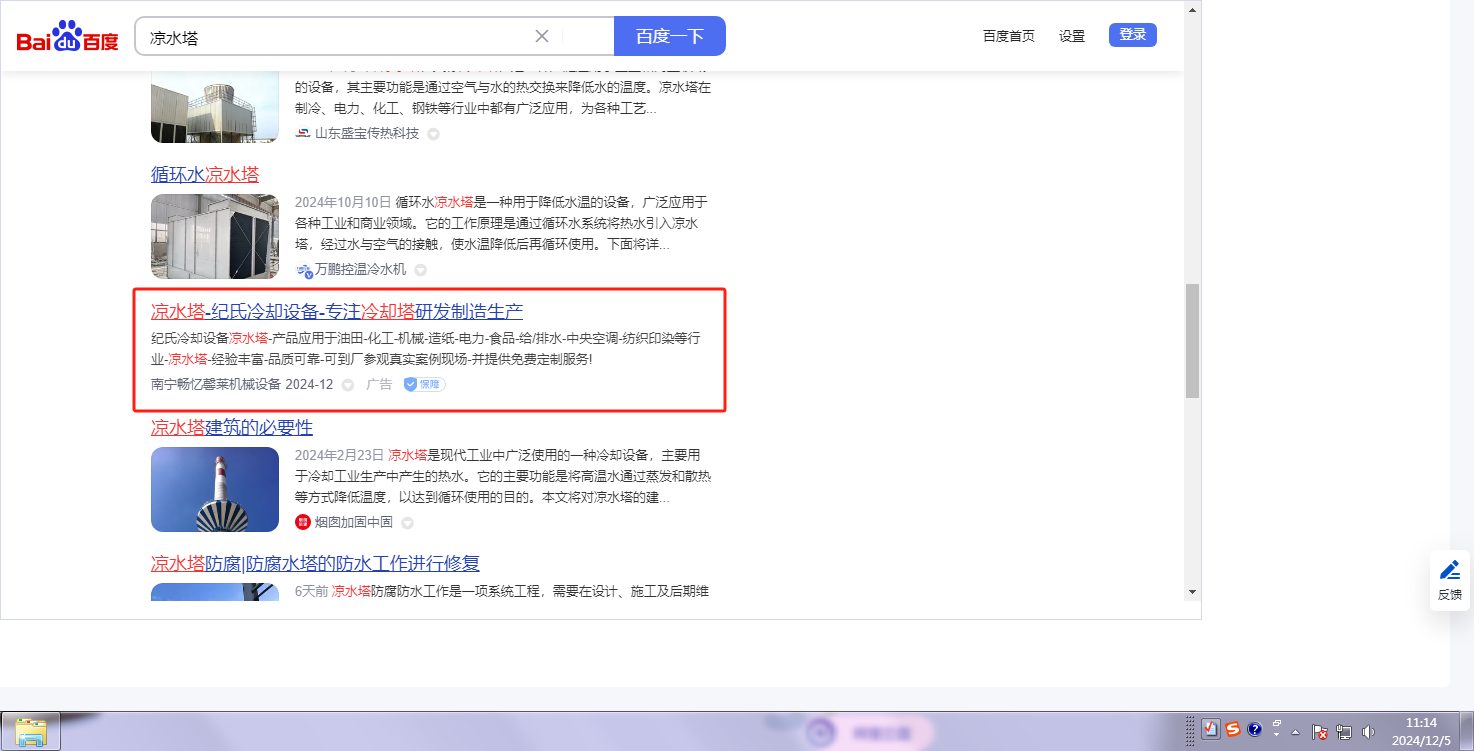Click the 百度一下 search button
The width and height of the screenshot is (1474, 751).
[x=669, y=37]
